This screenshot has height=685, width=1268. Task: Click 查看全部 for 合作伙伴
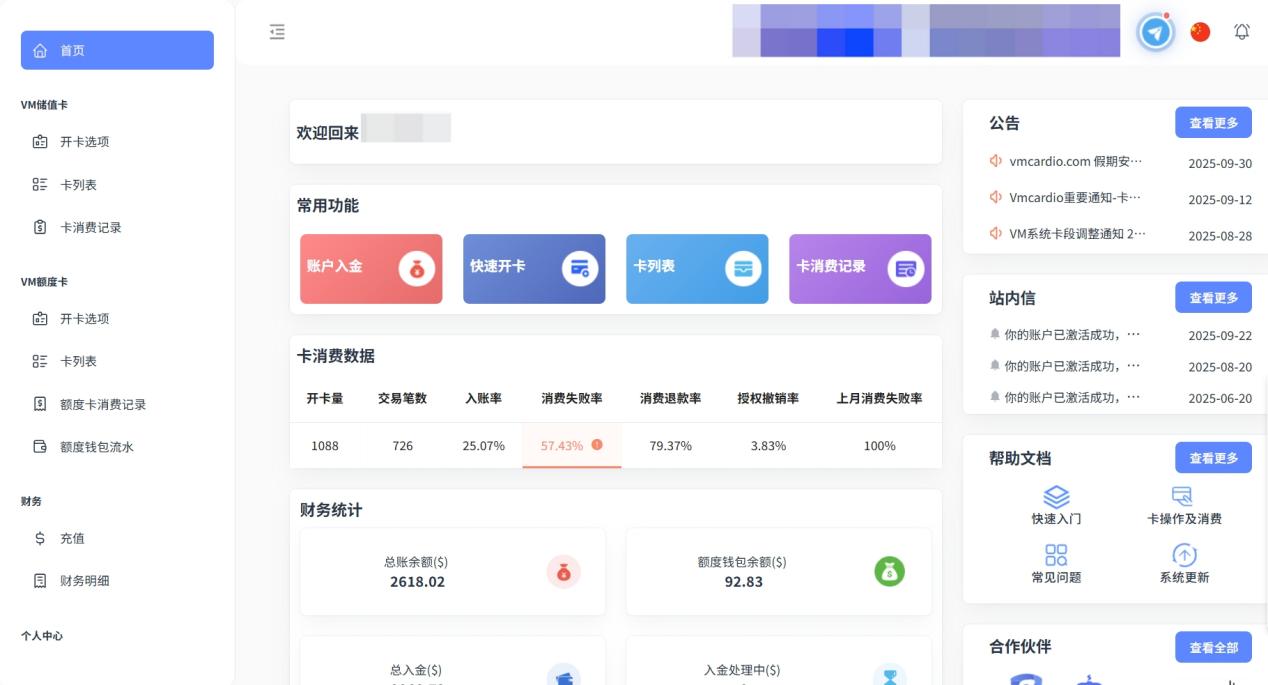pos(1213,647)
